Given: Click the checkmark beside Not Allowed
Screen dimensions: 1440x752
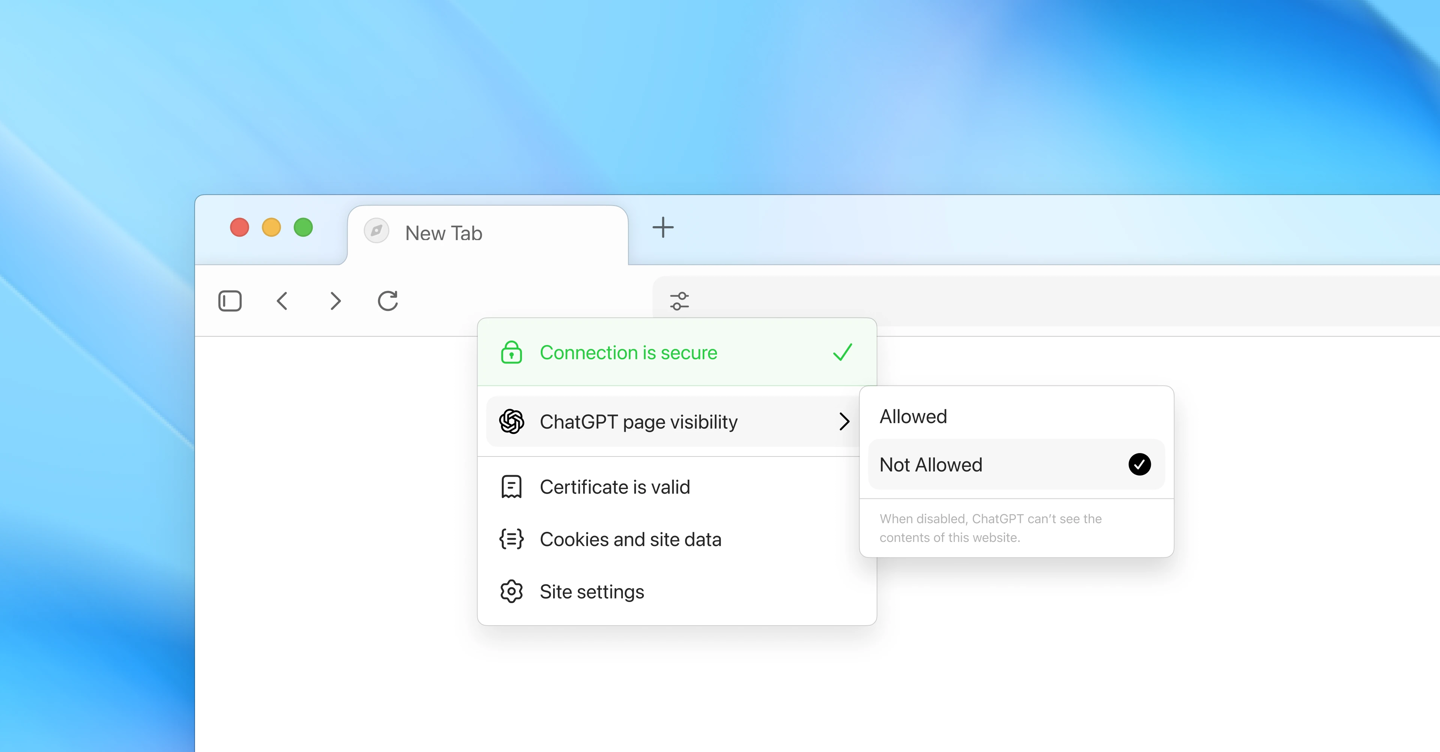Looking at the screenshot, I should 1139,464.
